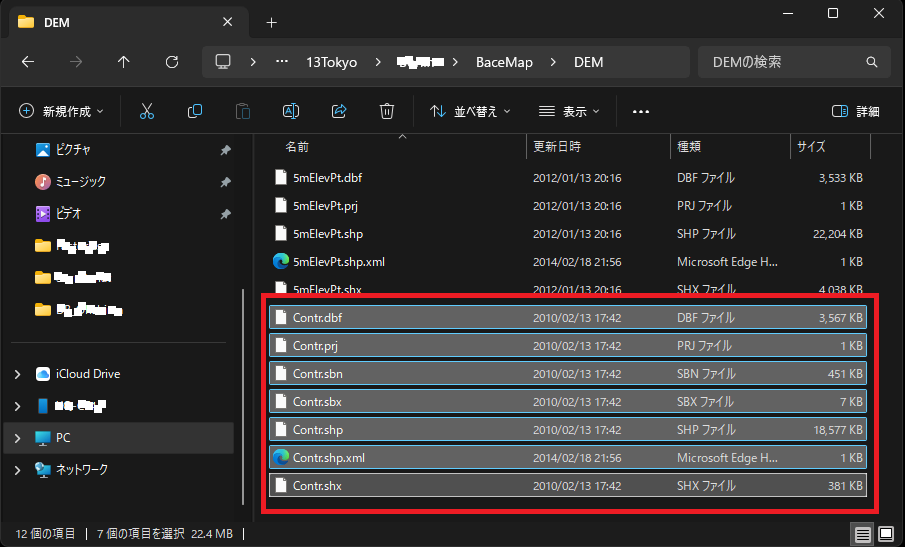The height and width of the screenshot is (547, 905).
Task: Click the Rename icon in toolbar
Action: 291,111
